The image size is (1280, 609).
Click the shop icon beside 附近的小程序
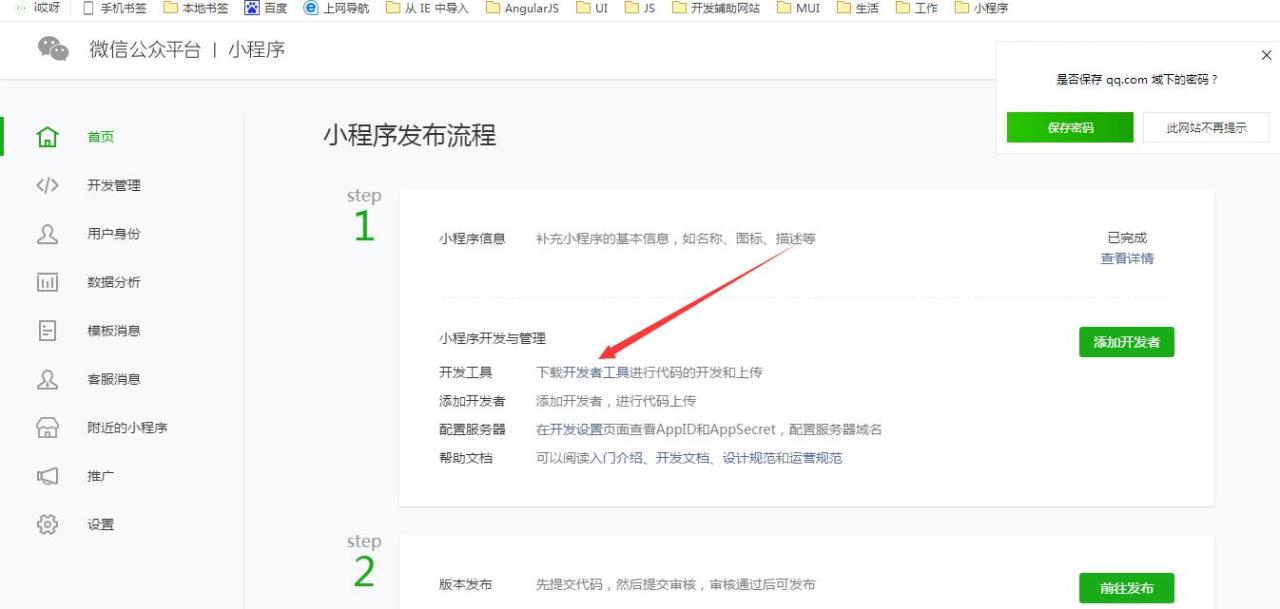coord(47,428)
